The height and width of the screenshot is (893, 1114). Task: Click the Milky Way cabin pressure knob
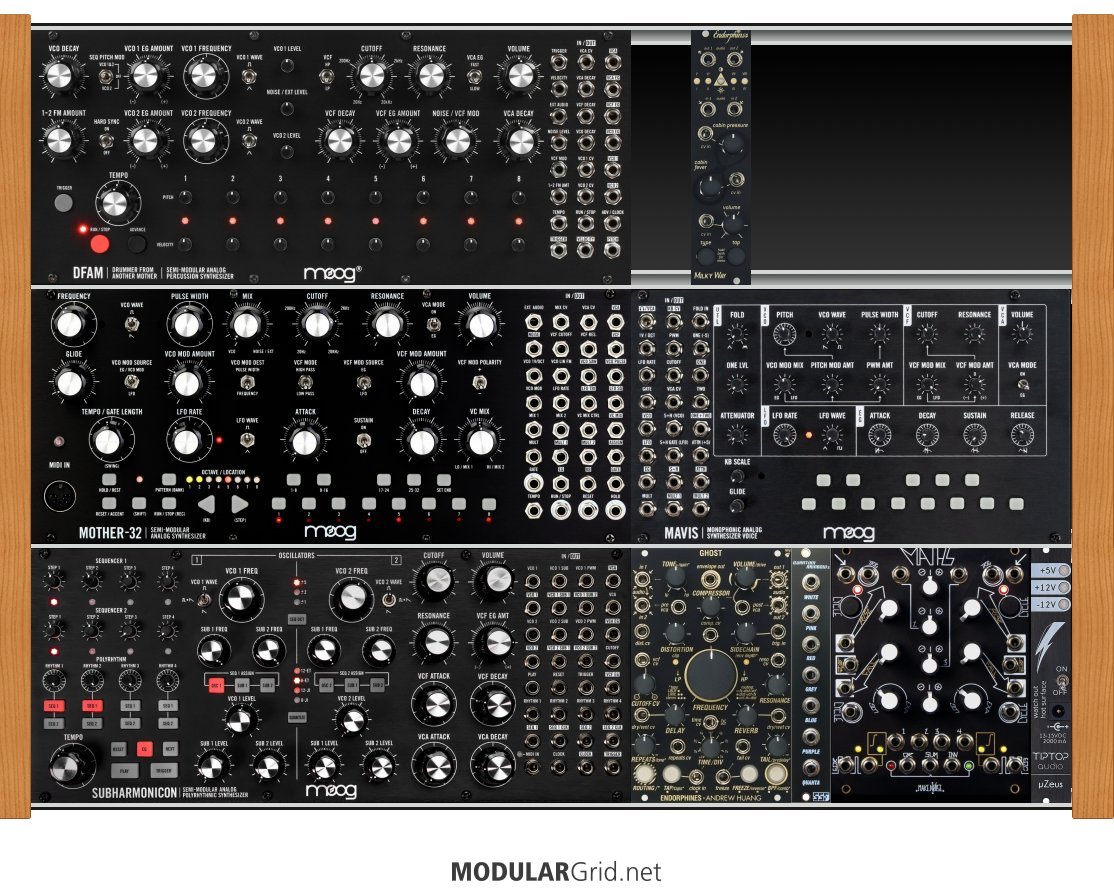pyautogui.click(x=732, y=145)
